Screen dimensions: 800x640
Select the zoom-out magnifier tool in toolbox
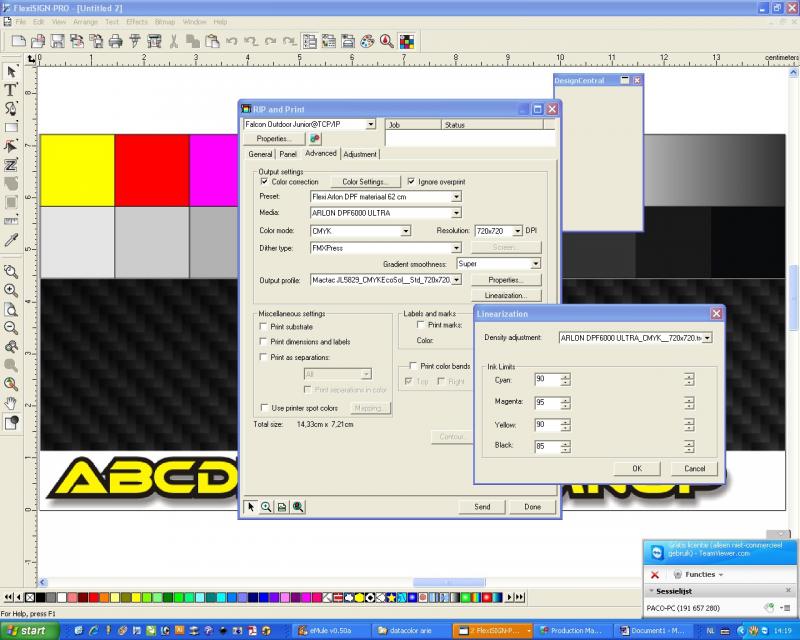(x=11, y=328)
